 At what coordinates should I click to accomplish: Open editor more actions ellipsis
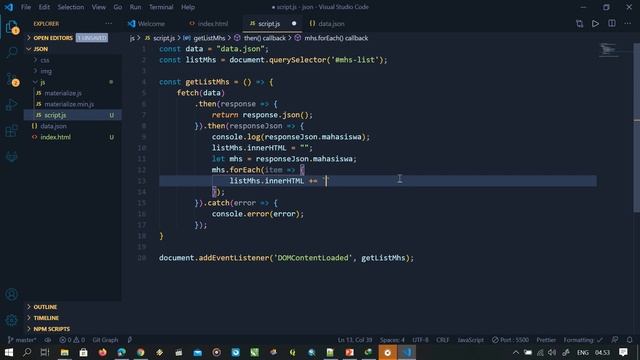pyautogui.click(x=628, y=24)
